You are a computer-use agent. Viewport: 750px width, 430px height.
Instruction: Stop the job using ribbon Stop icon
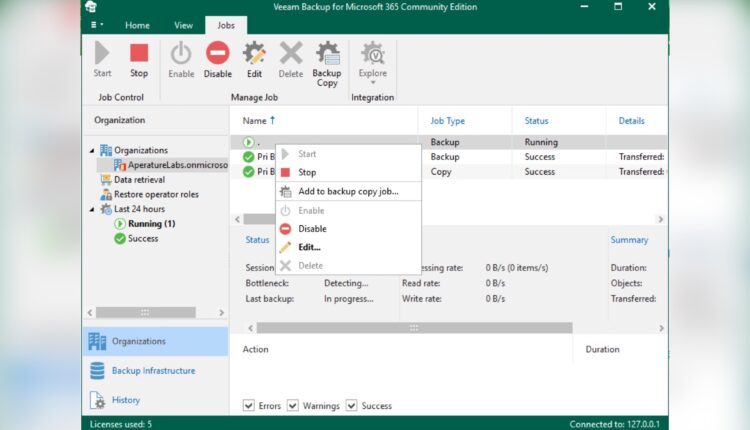point(139,53)
